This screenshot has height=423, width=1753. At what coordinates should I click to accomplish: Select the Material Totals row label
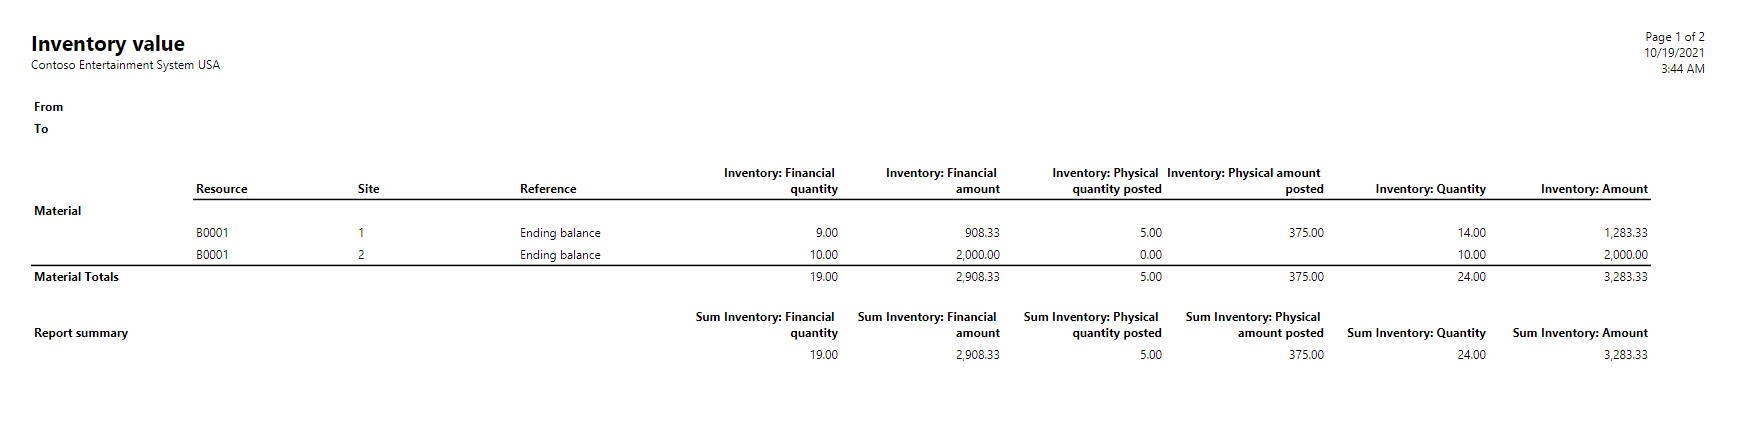(x=76, y=277)
